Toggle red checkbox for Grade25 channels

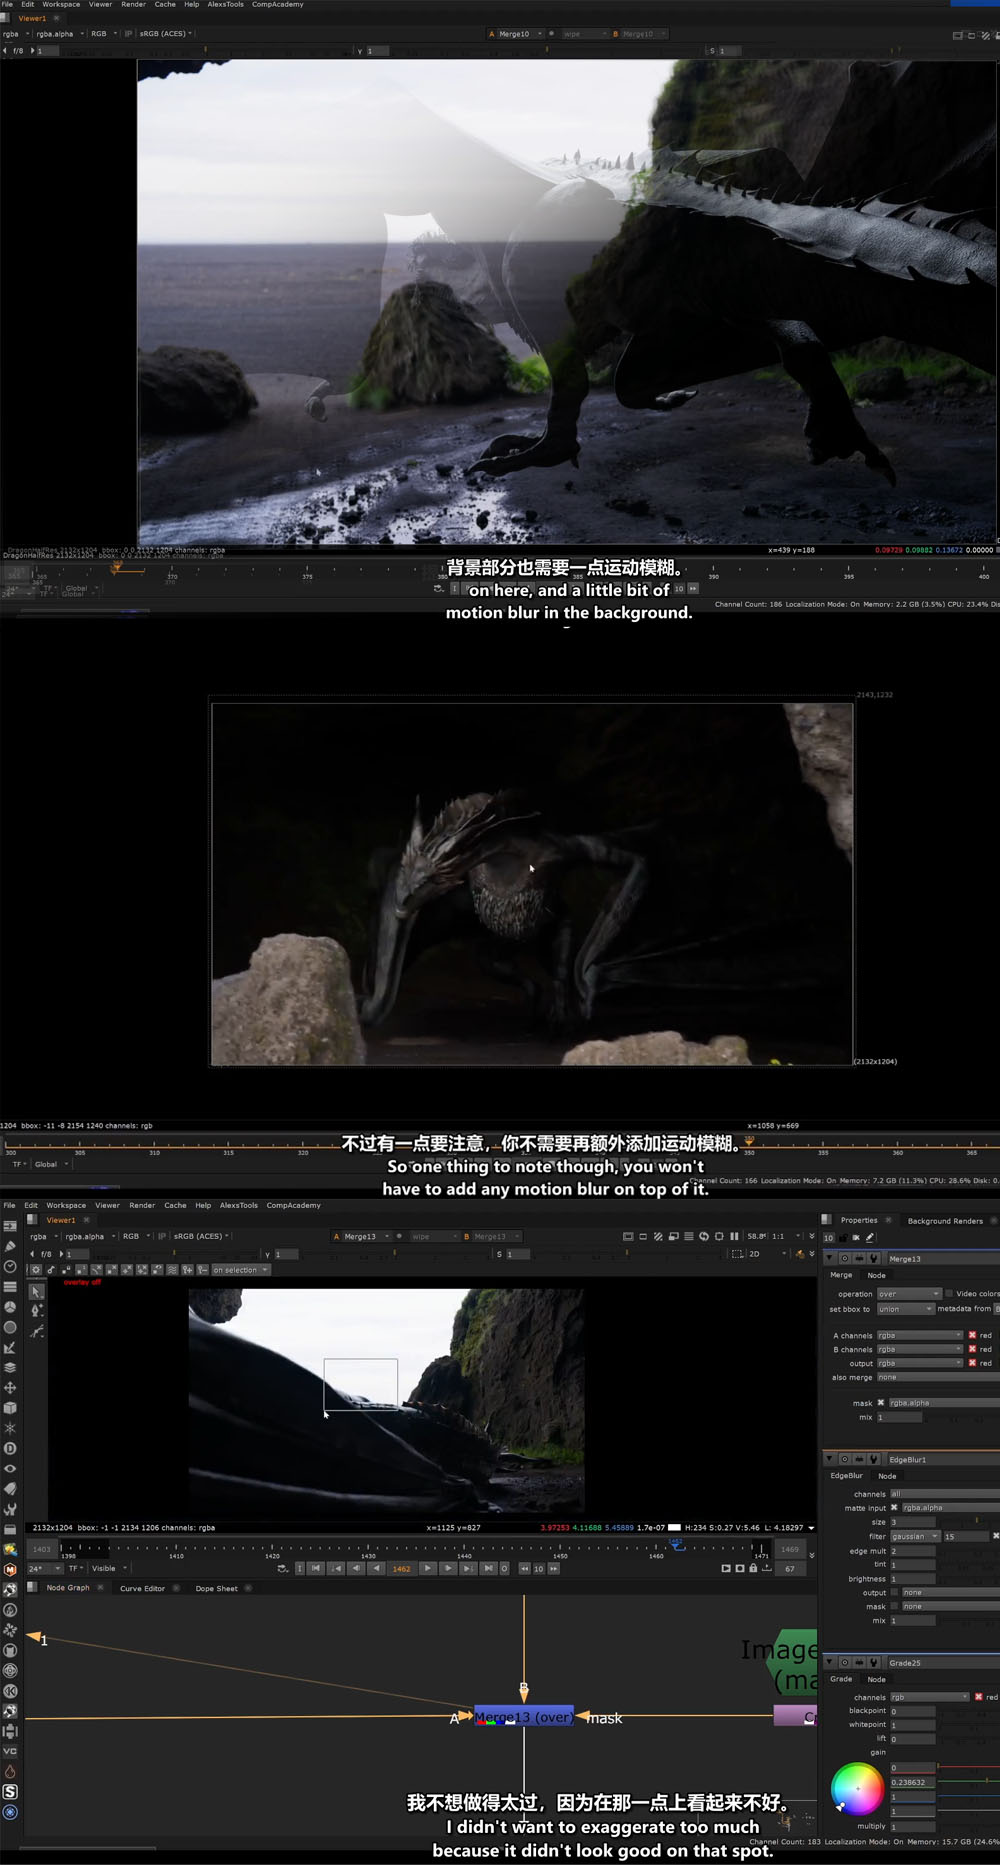(978, 1697)
